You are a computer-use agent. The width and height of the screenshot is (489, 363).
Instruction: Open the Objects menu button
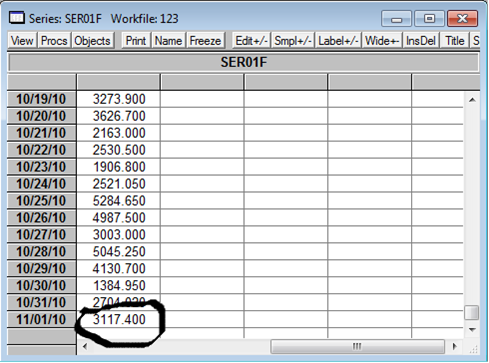pyautogui.click(x=92, y=41)
